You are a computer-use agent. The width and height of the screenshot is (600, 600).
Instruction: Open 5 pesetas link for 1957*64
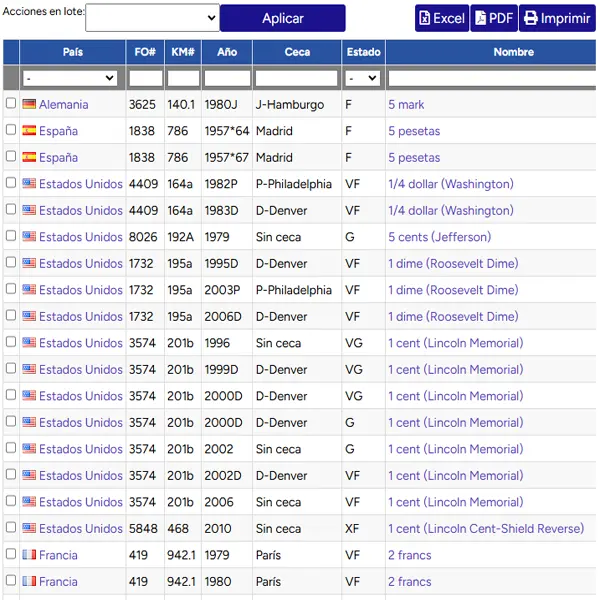point(414,131)
